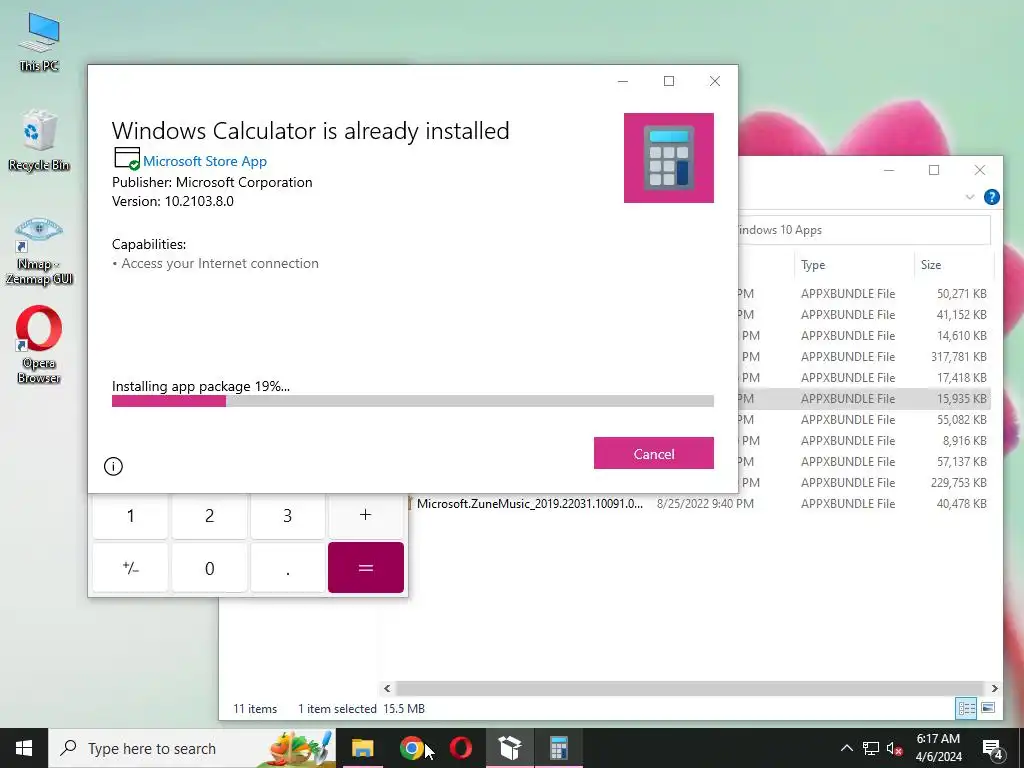Open Explorer help question mark icon
Viewport: 1024px width, 768px height.
pos(991,197)
